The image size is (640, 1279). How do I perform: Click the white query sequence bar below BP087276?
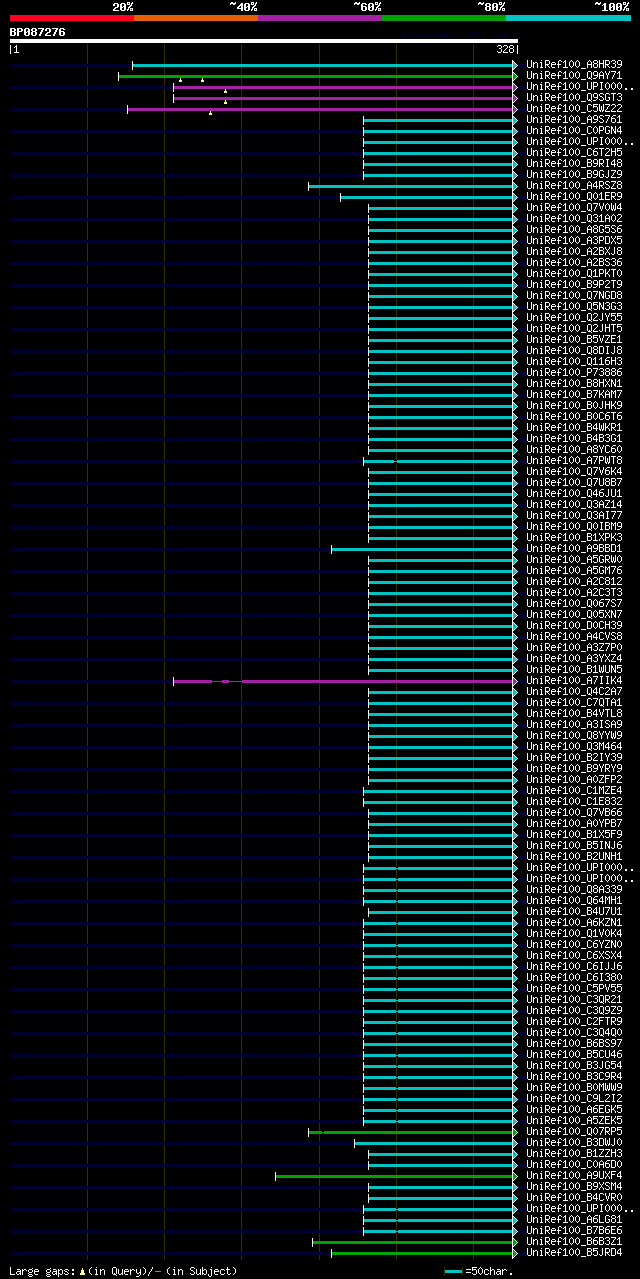(264, 41)
